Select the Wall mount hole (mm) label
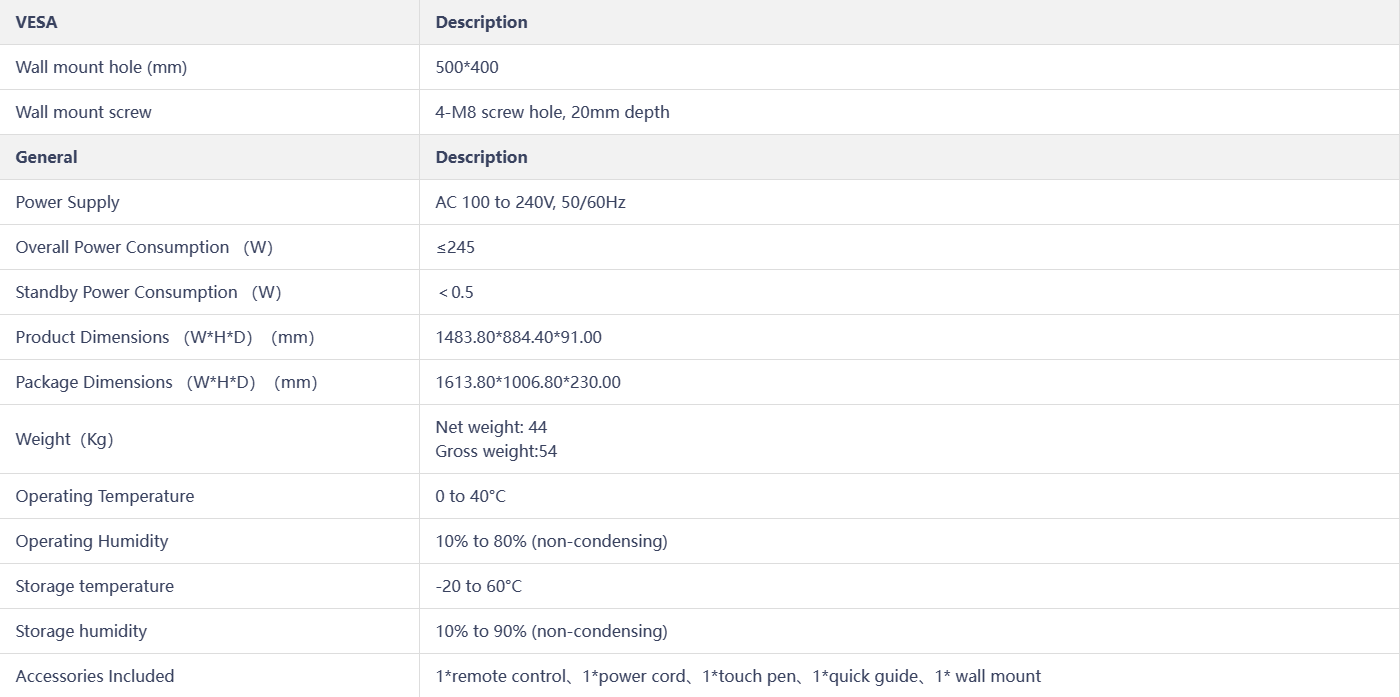The height and width of the screenshot is (697, 1400). click(x=101, y=67)
